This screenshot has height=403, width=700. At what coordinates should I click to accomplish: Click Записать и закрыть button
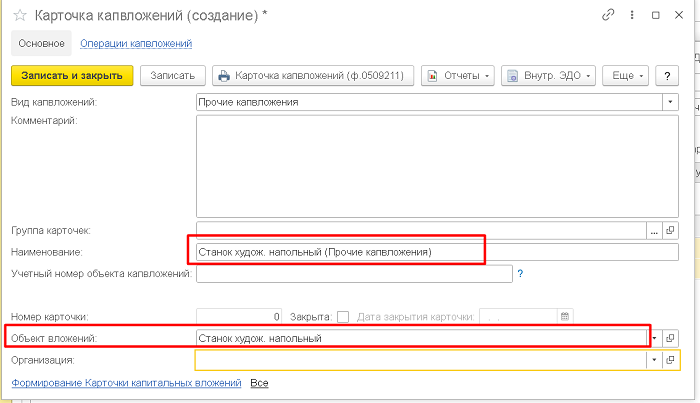point(72,75)
